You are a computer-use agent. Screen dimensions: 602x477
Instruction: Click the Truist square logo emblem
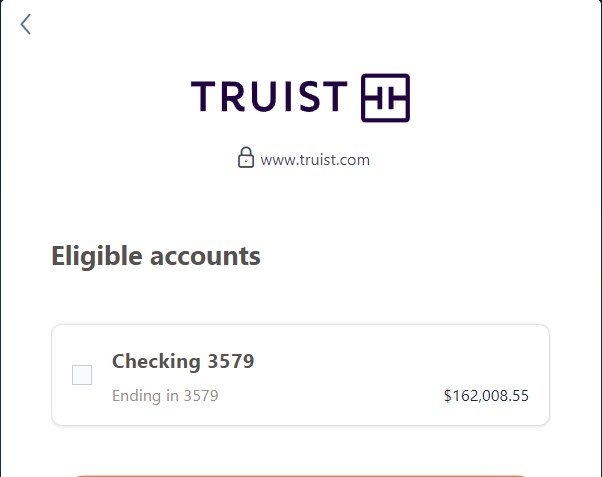point(385,98)
